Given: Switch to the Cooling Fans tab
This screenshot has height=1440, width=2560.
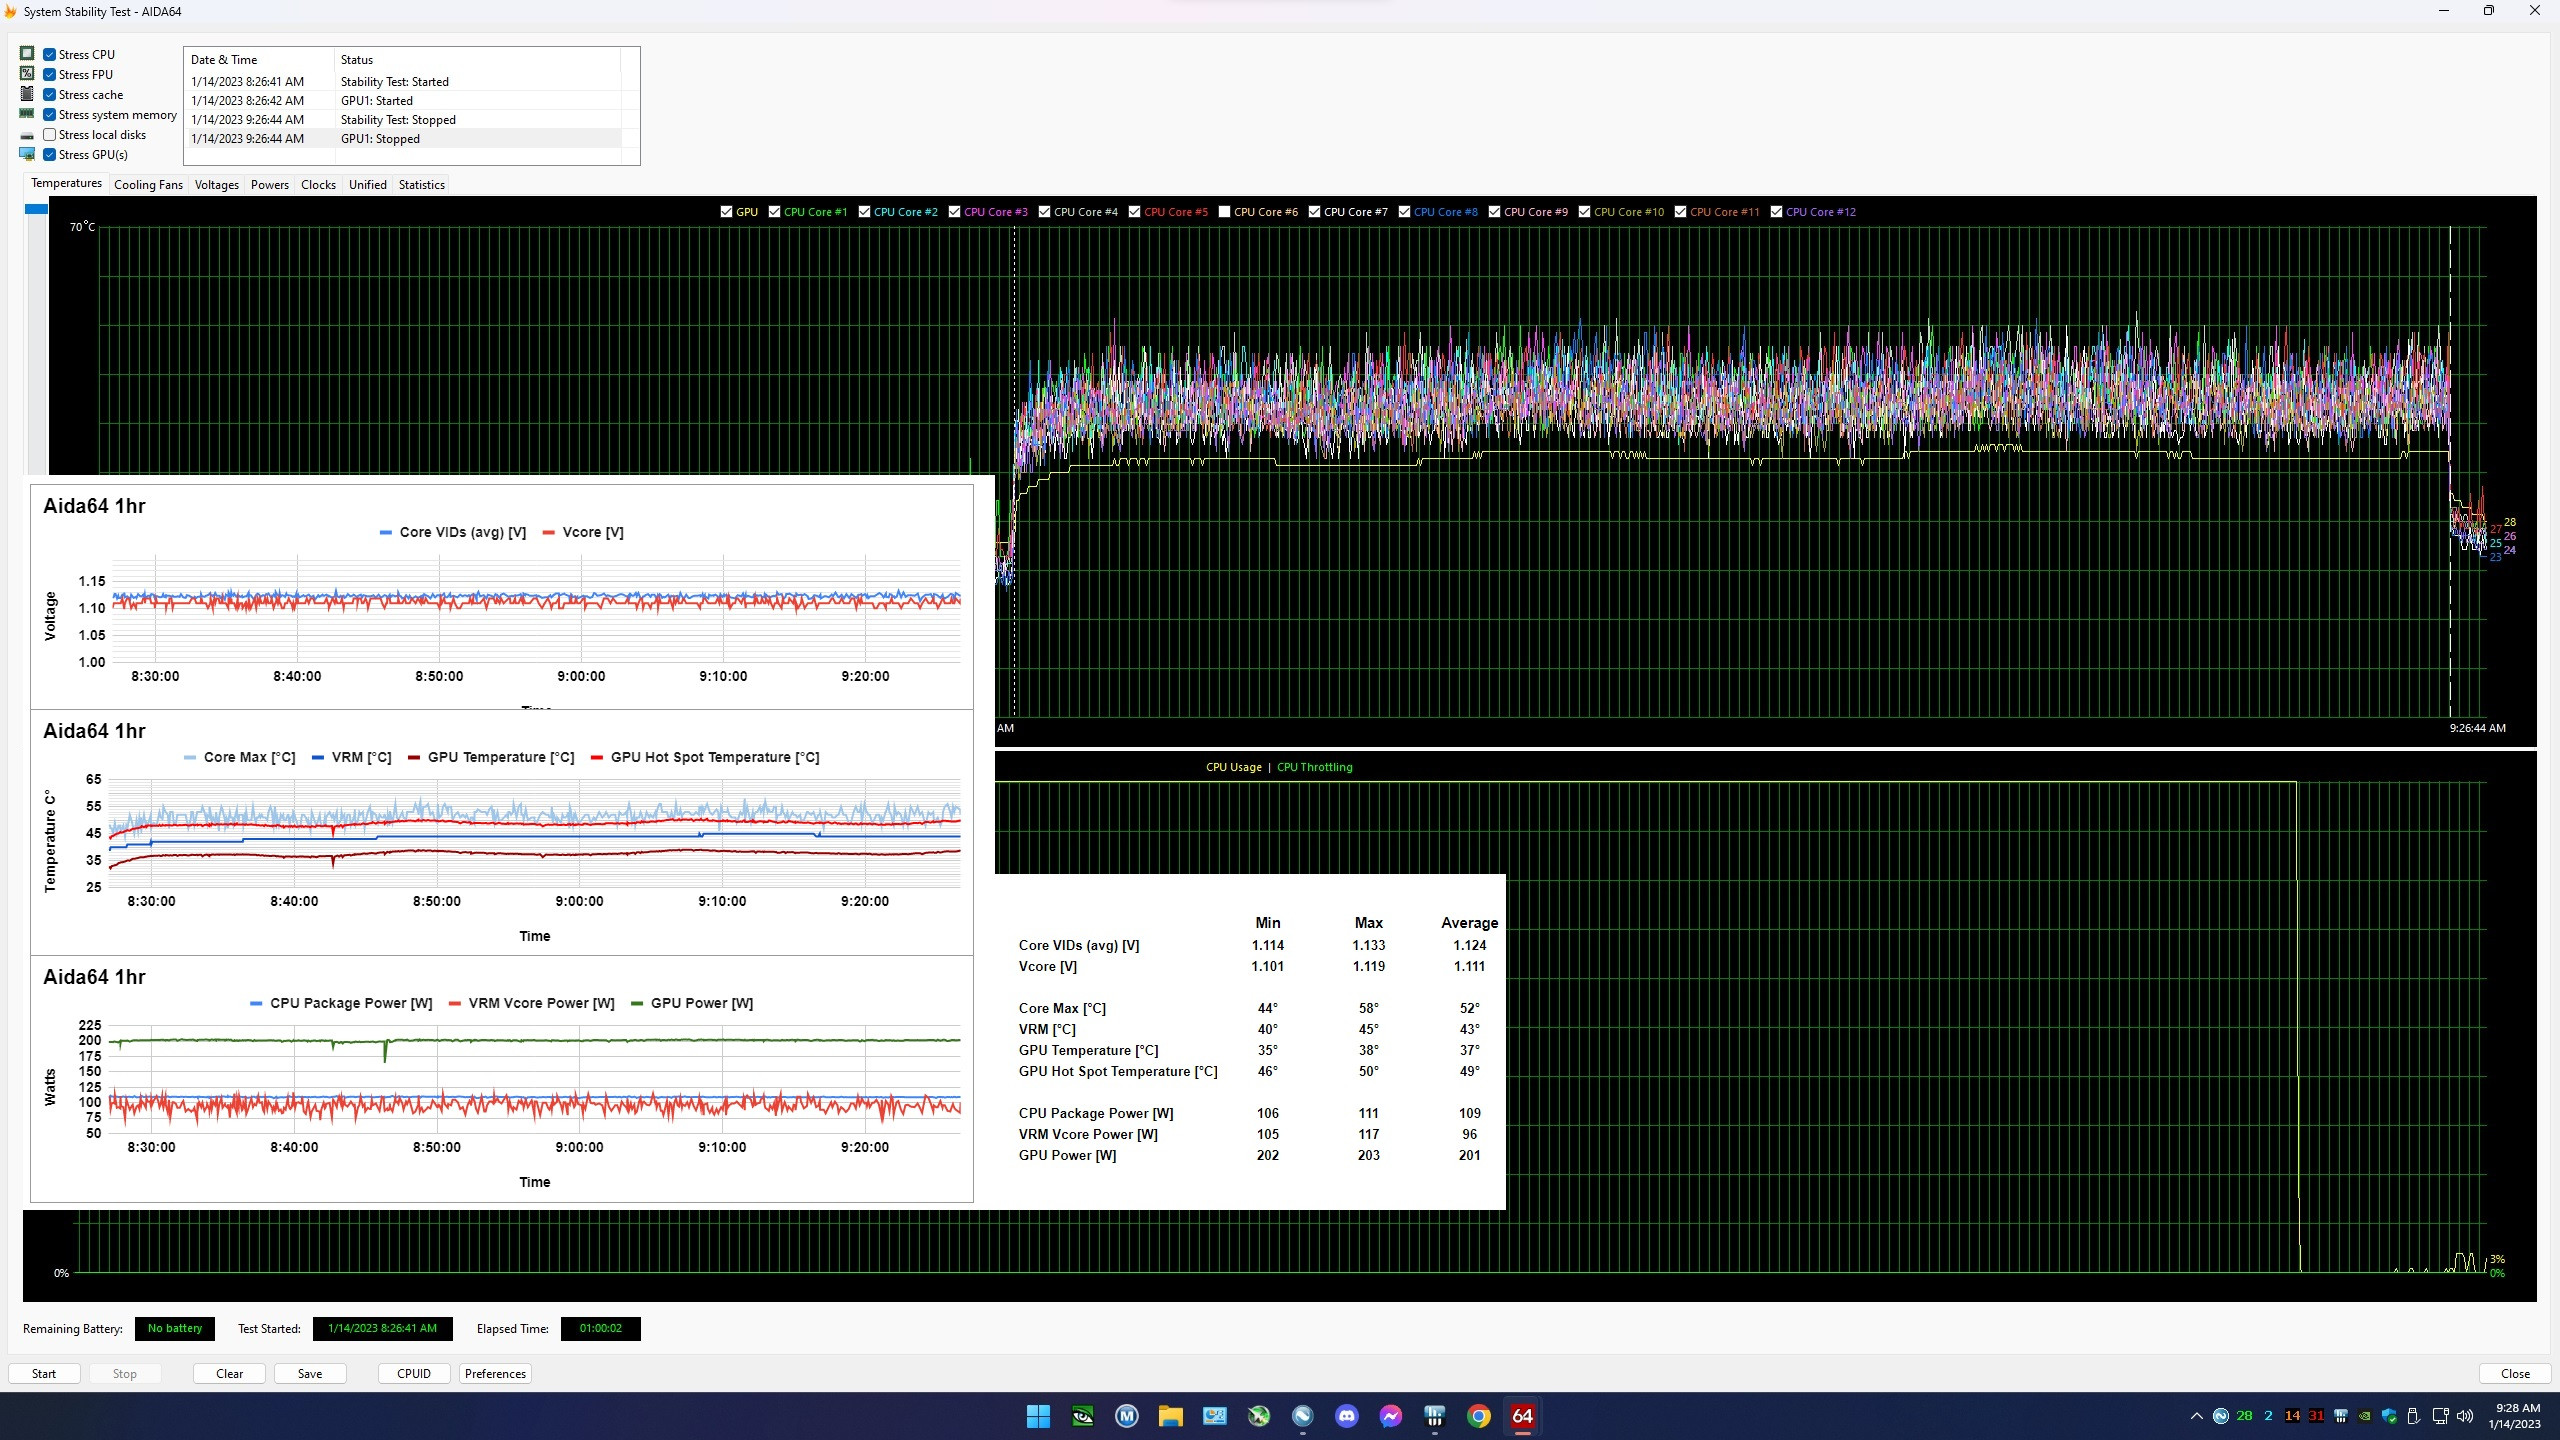Looking at the screenshot, I should pos(148,185).
